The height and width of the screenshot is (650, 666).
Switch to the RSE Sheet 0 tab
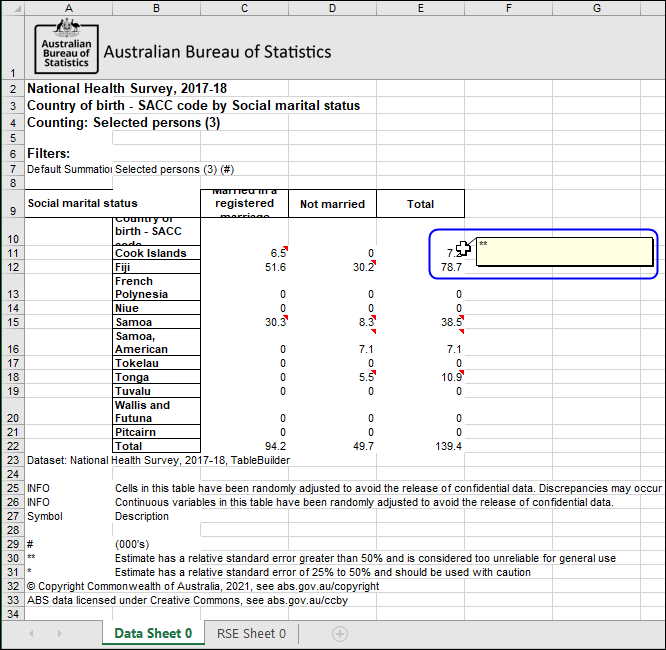(245, 634)
